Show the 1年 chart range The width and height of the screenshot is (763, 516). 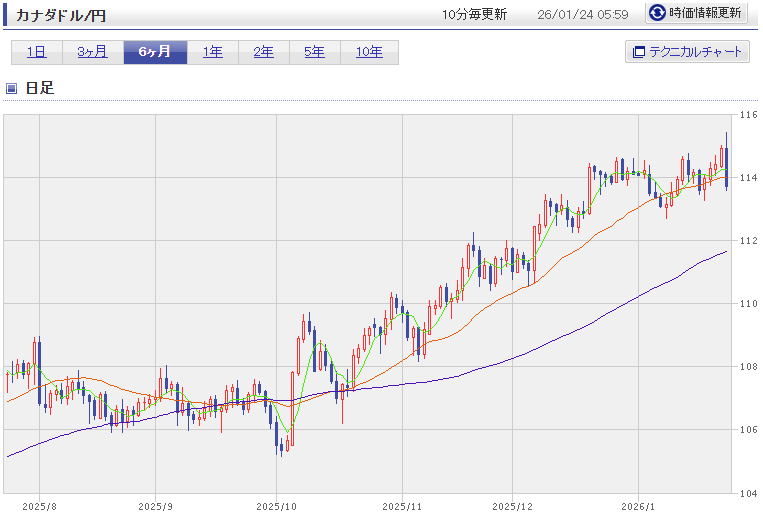[x=213, y=52]
